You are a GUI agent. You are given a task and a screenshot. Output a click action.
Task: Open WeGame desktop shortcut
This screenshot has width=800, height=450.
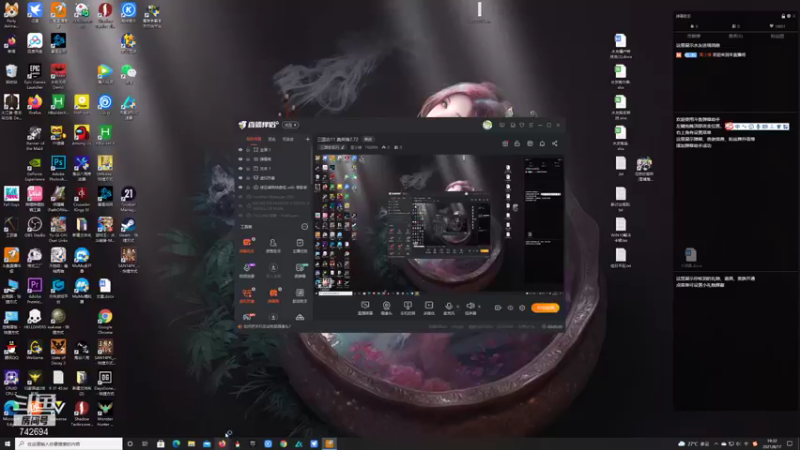(x=35, y=350)
